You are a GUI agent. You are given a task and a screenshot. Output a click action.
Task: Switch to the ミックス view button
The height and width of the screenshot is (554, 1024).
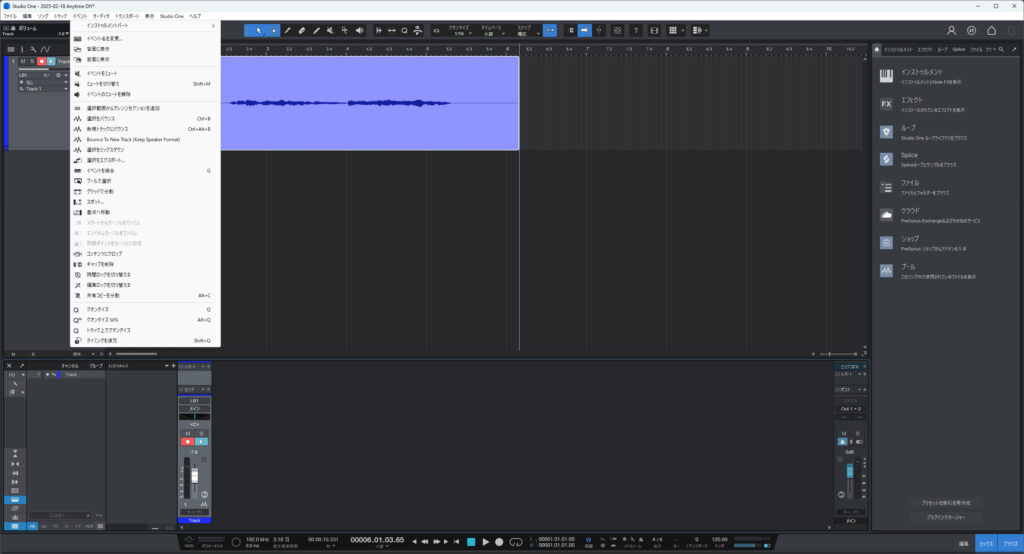987,543
